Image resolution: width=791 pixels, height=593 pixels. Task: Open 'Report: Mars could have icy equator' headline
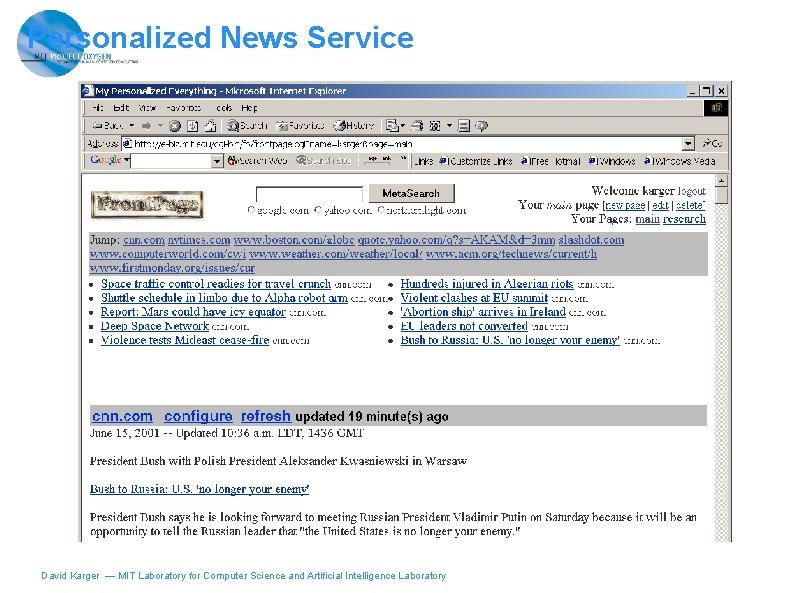(x=193, y=312)
